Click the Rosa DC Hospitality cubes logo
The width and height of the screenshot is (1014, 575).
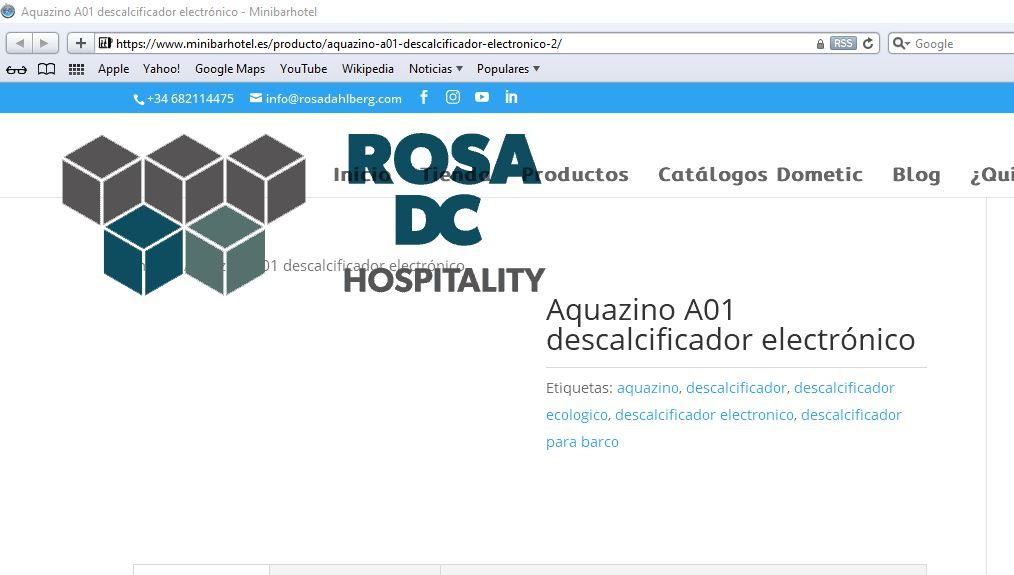pyautogui.click(x=184, y=213)
